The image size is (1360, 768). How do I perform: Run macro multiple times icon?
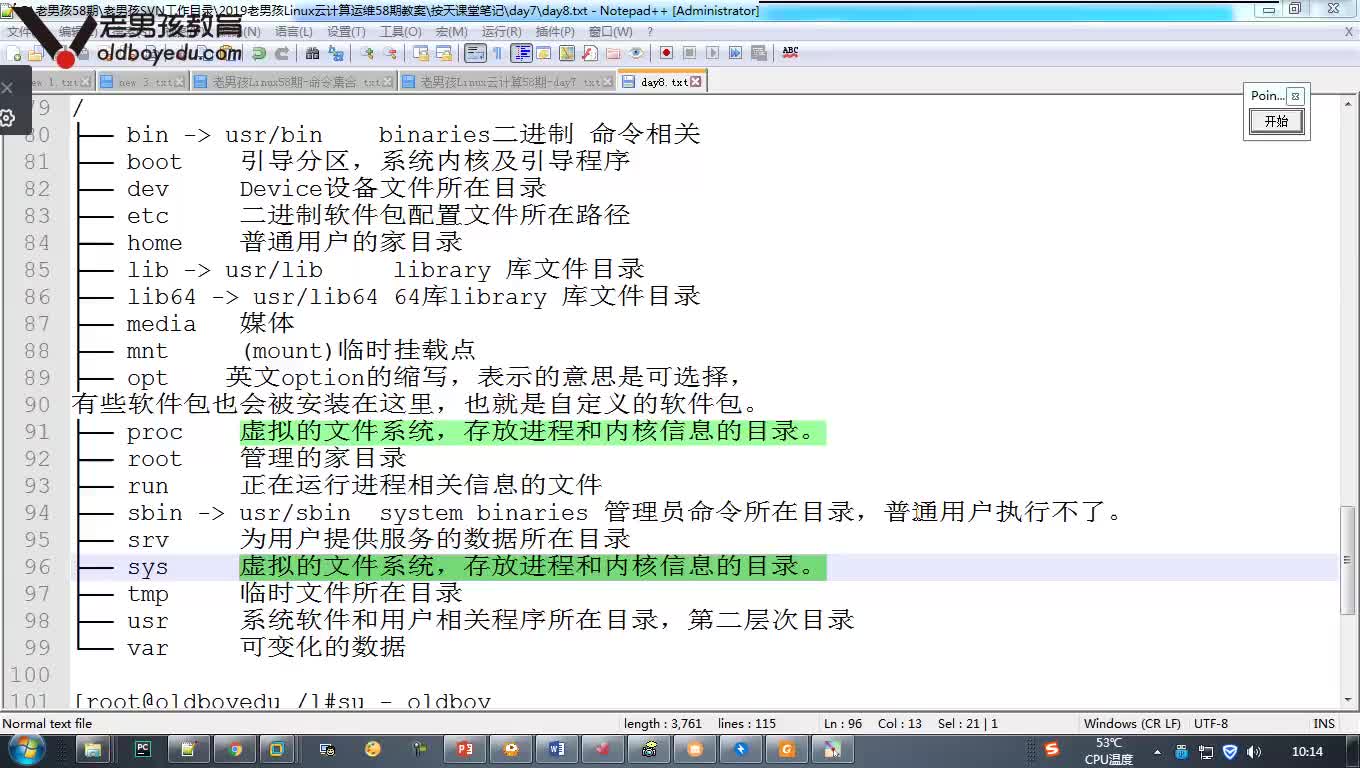click(735, 53)
